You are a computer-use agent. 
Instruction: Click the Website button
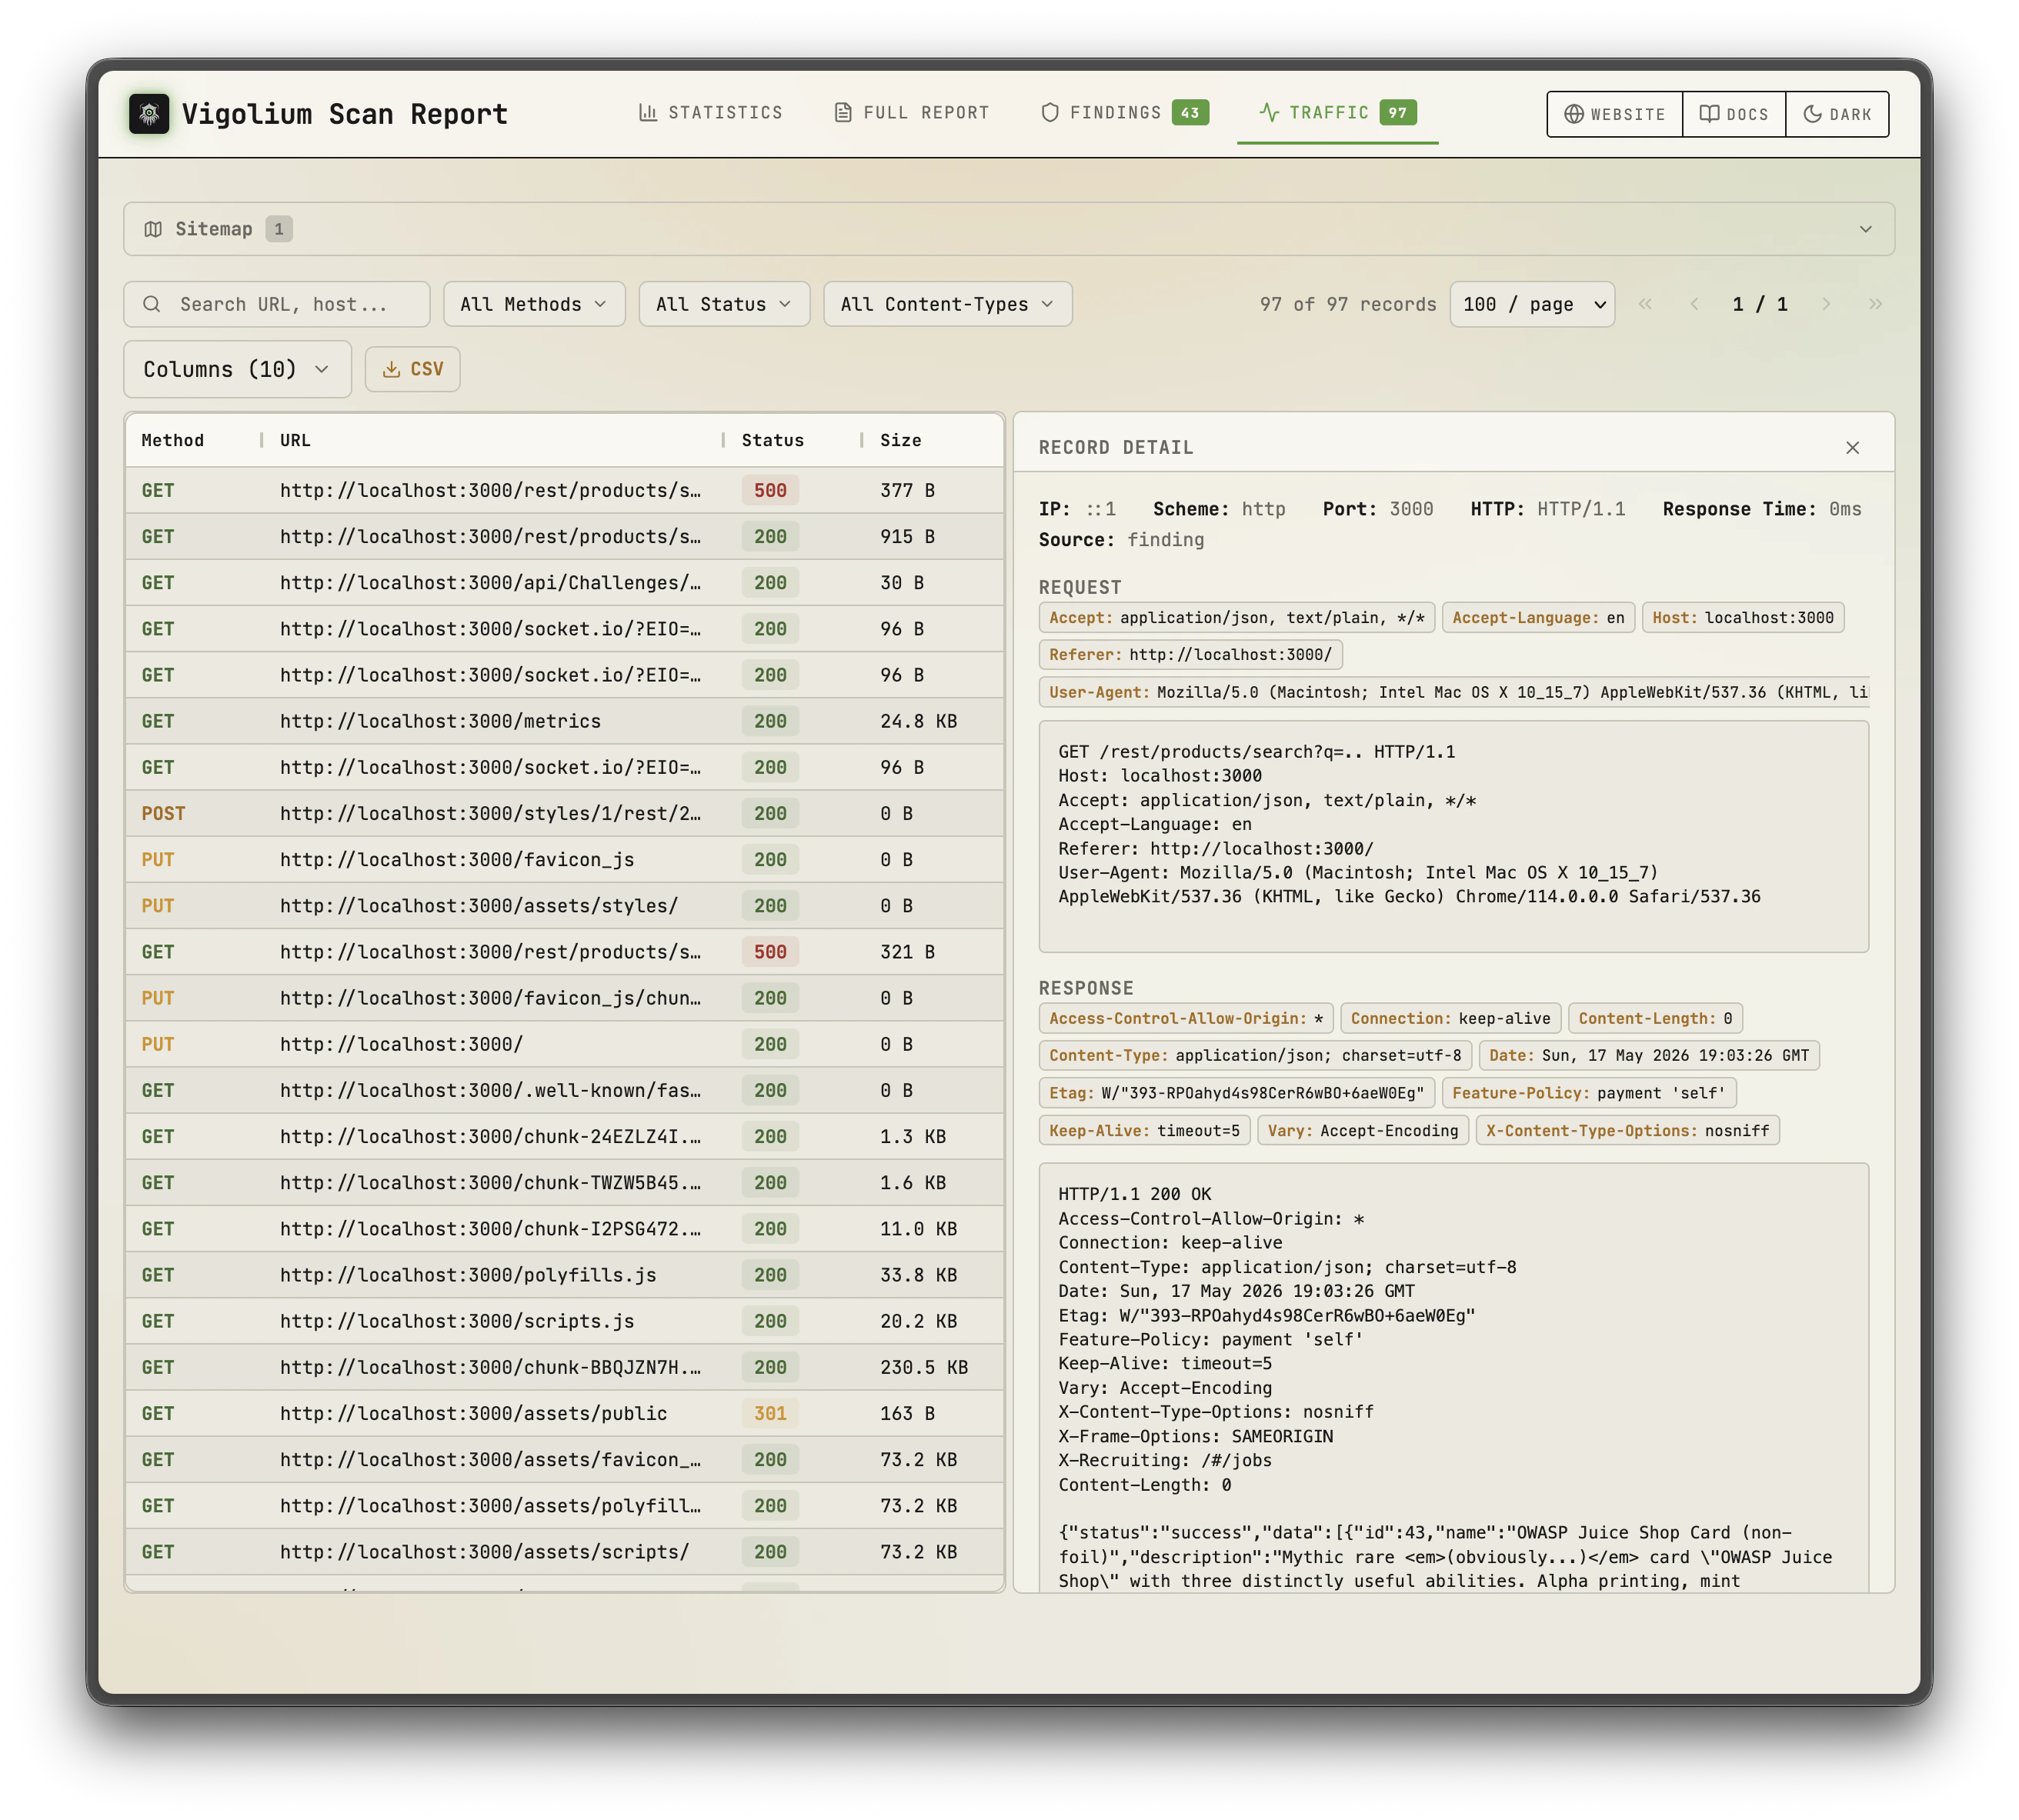pyautogui.click(x=1614, y=114)
